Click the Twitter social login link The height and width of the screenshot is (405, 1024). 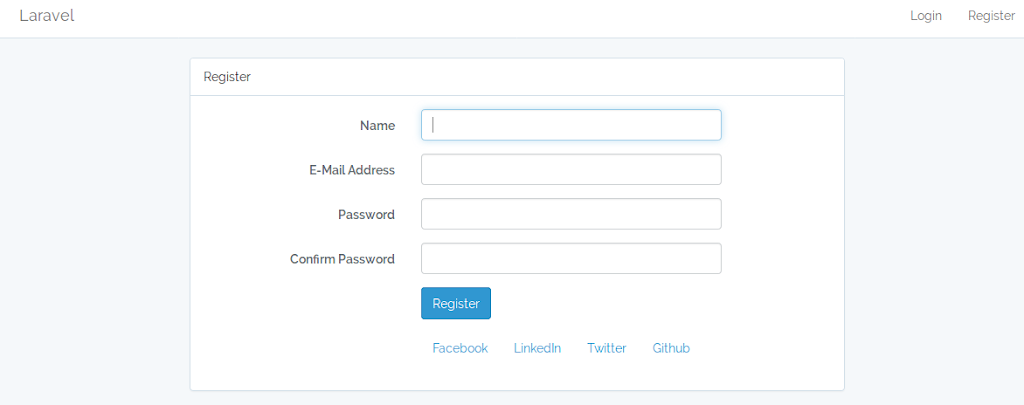click(x=607, y=348)
